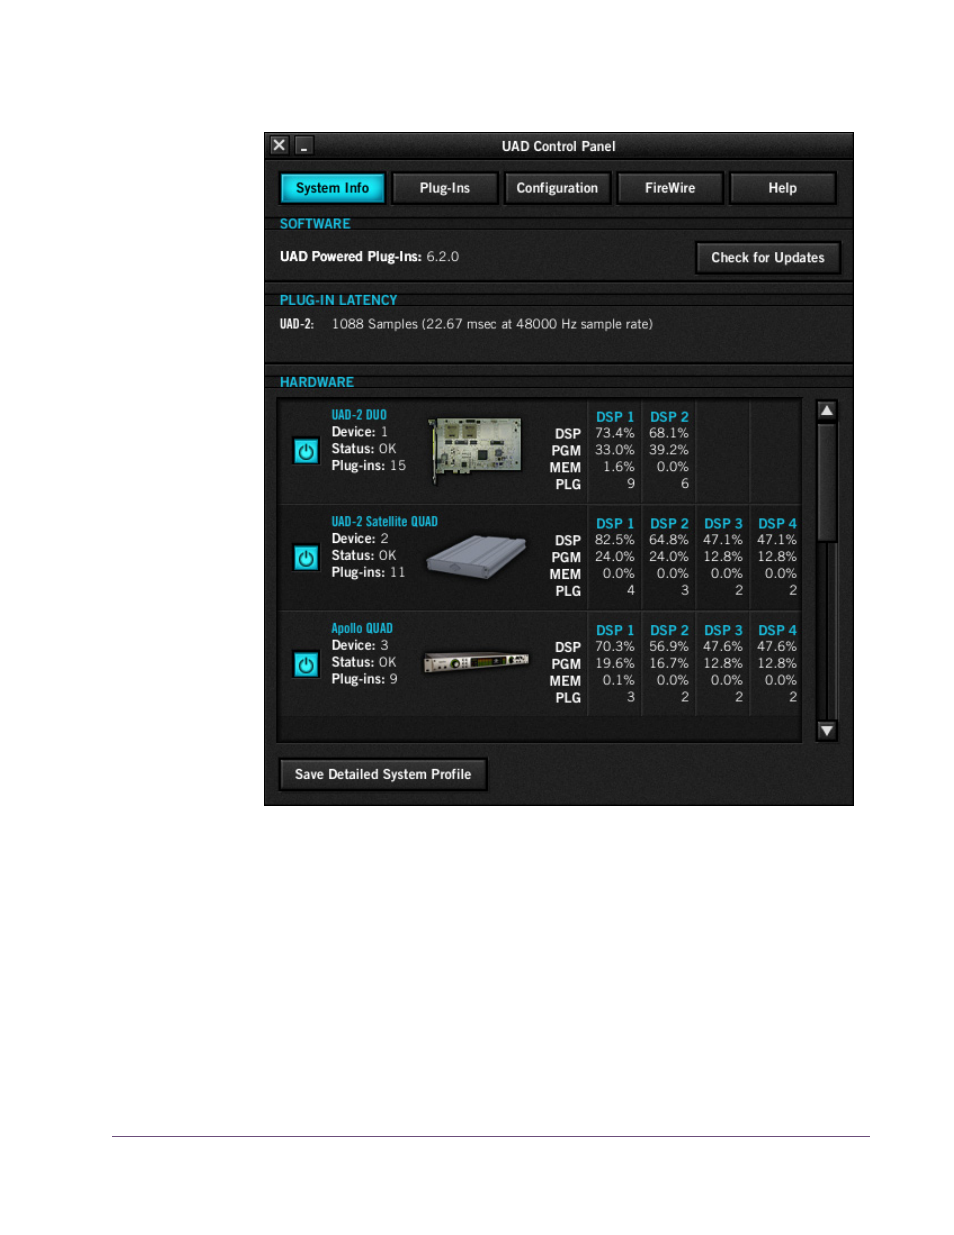This screenshot has width=954, height=1235.
Task: Select the Apollo QUAD device name
Action: 362,629
